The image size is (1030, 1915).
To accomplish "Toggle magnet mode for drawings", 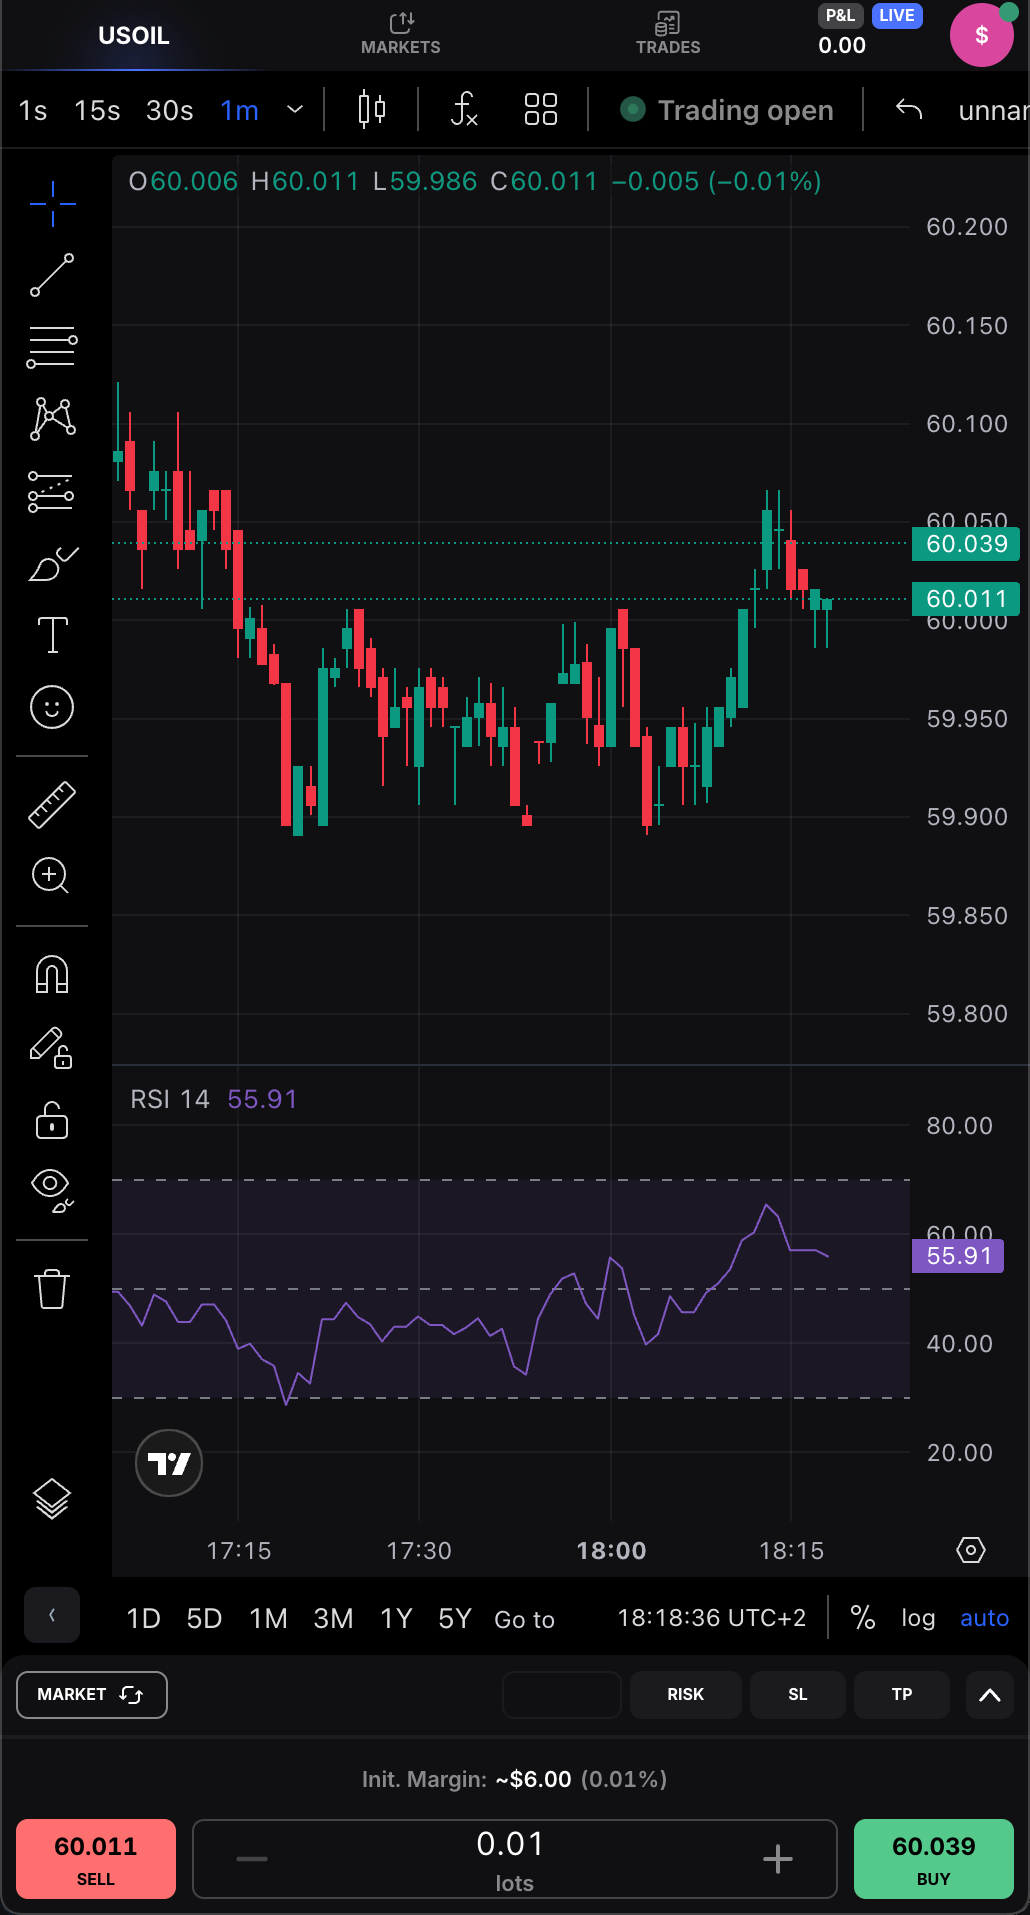I will [x=52, y=974].
